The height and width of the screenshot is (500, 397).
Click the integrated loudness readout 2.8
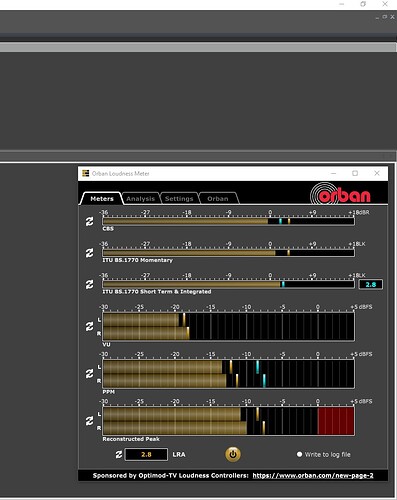[370, 284]
